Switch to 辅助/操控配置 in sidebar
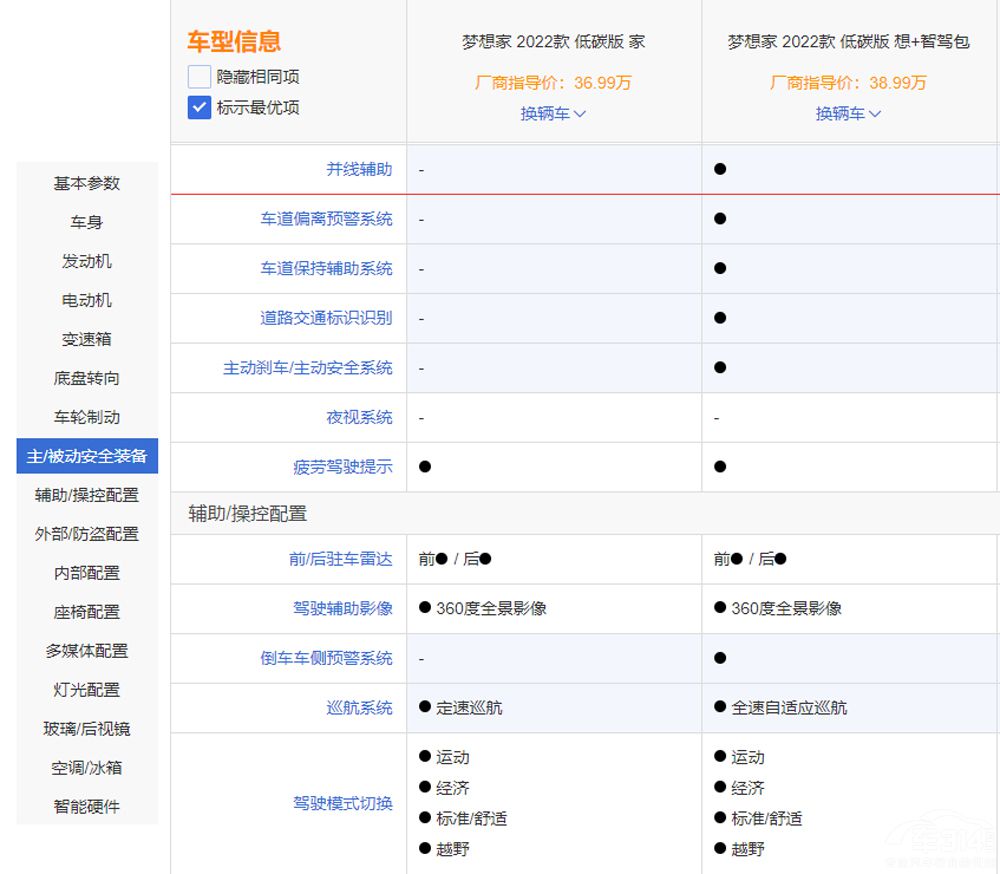Image resolution: width=1000 pixels, height=874 pixels. (x=87, y=495)
